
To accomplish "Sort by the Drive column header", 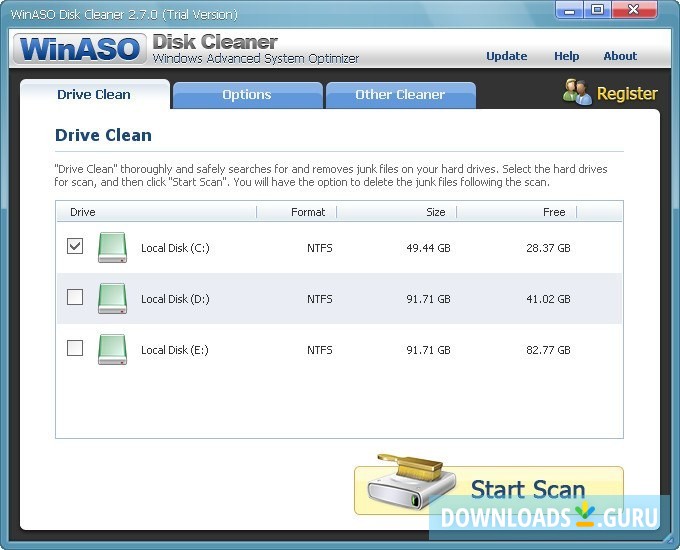I will pyautogui.click(x=157, y=212).
